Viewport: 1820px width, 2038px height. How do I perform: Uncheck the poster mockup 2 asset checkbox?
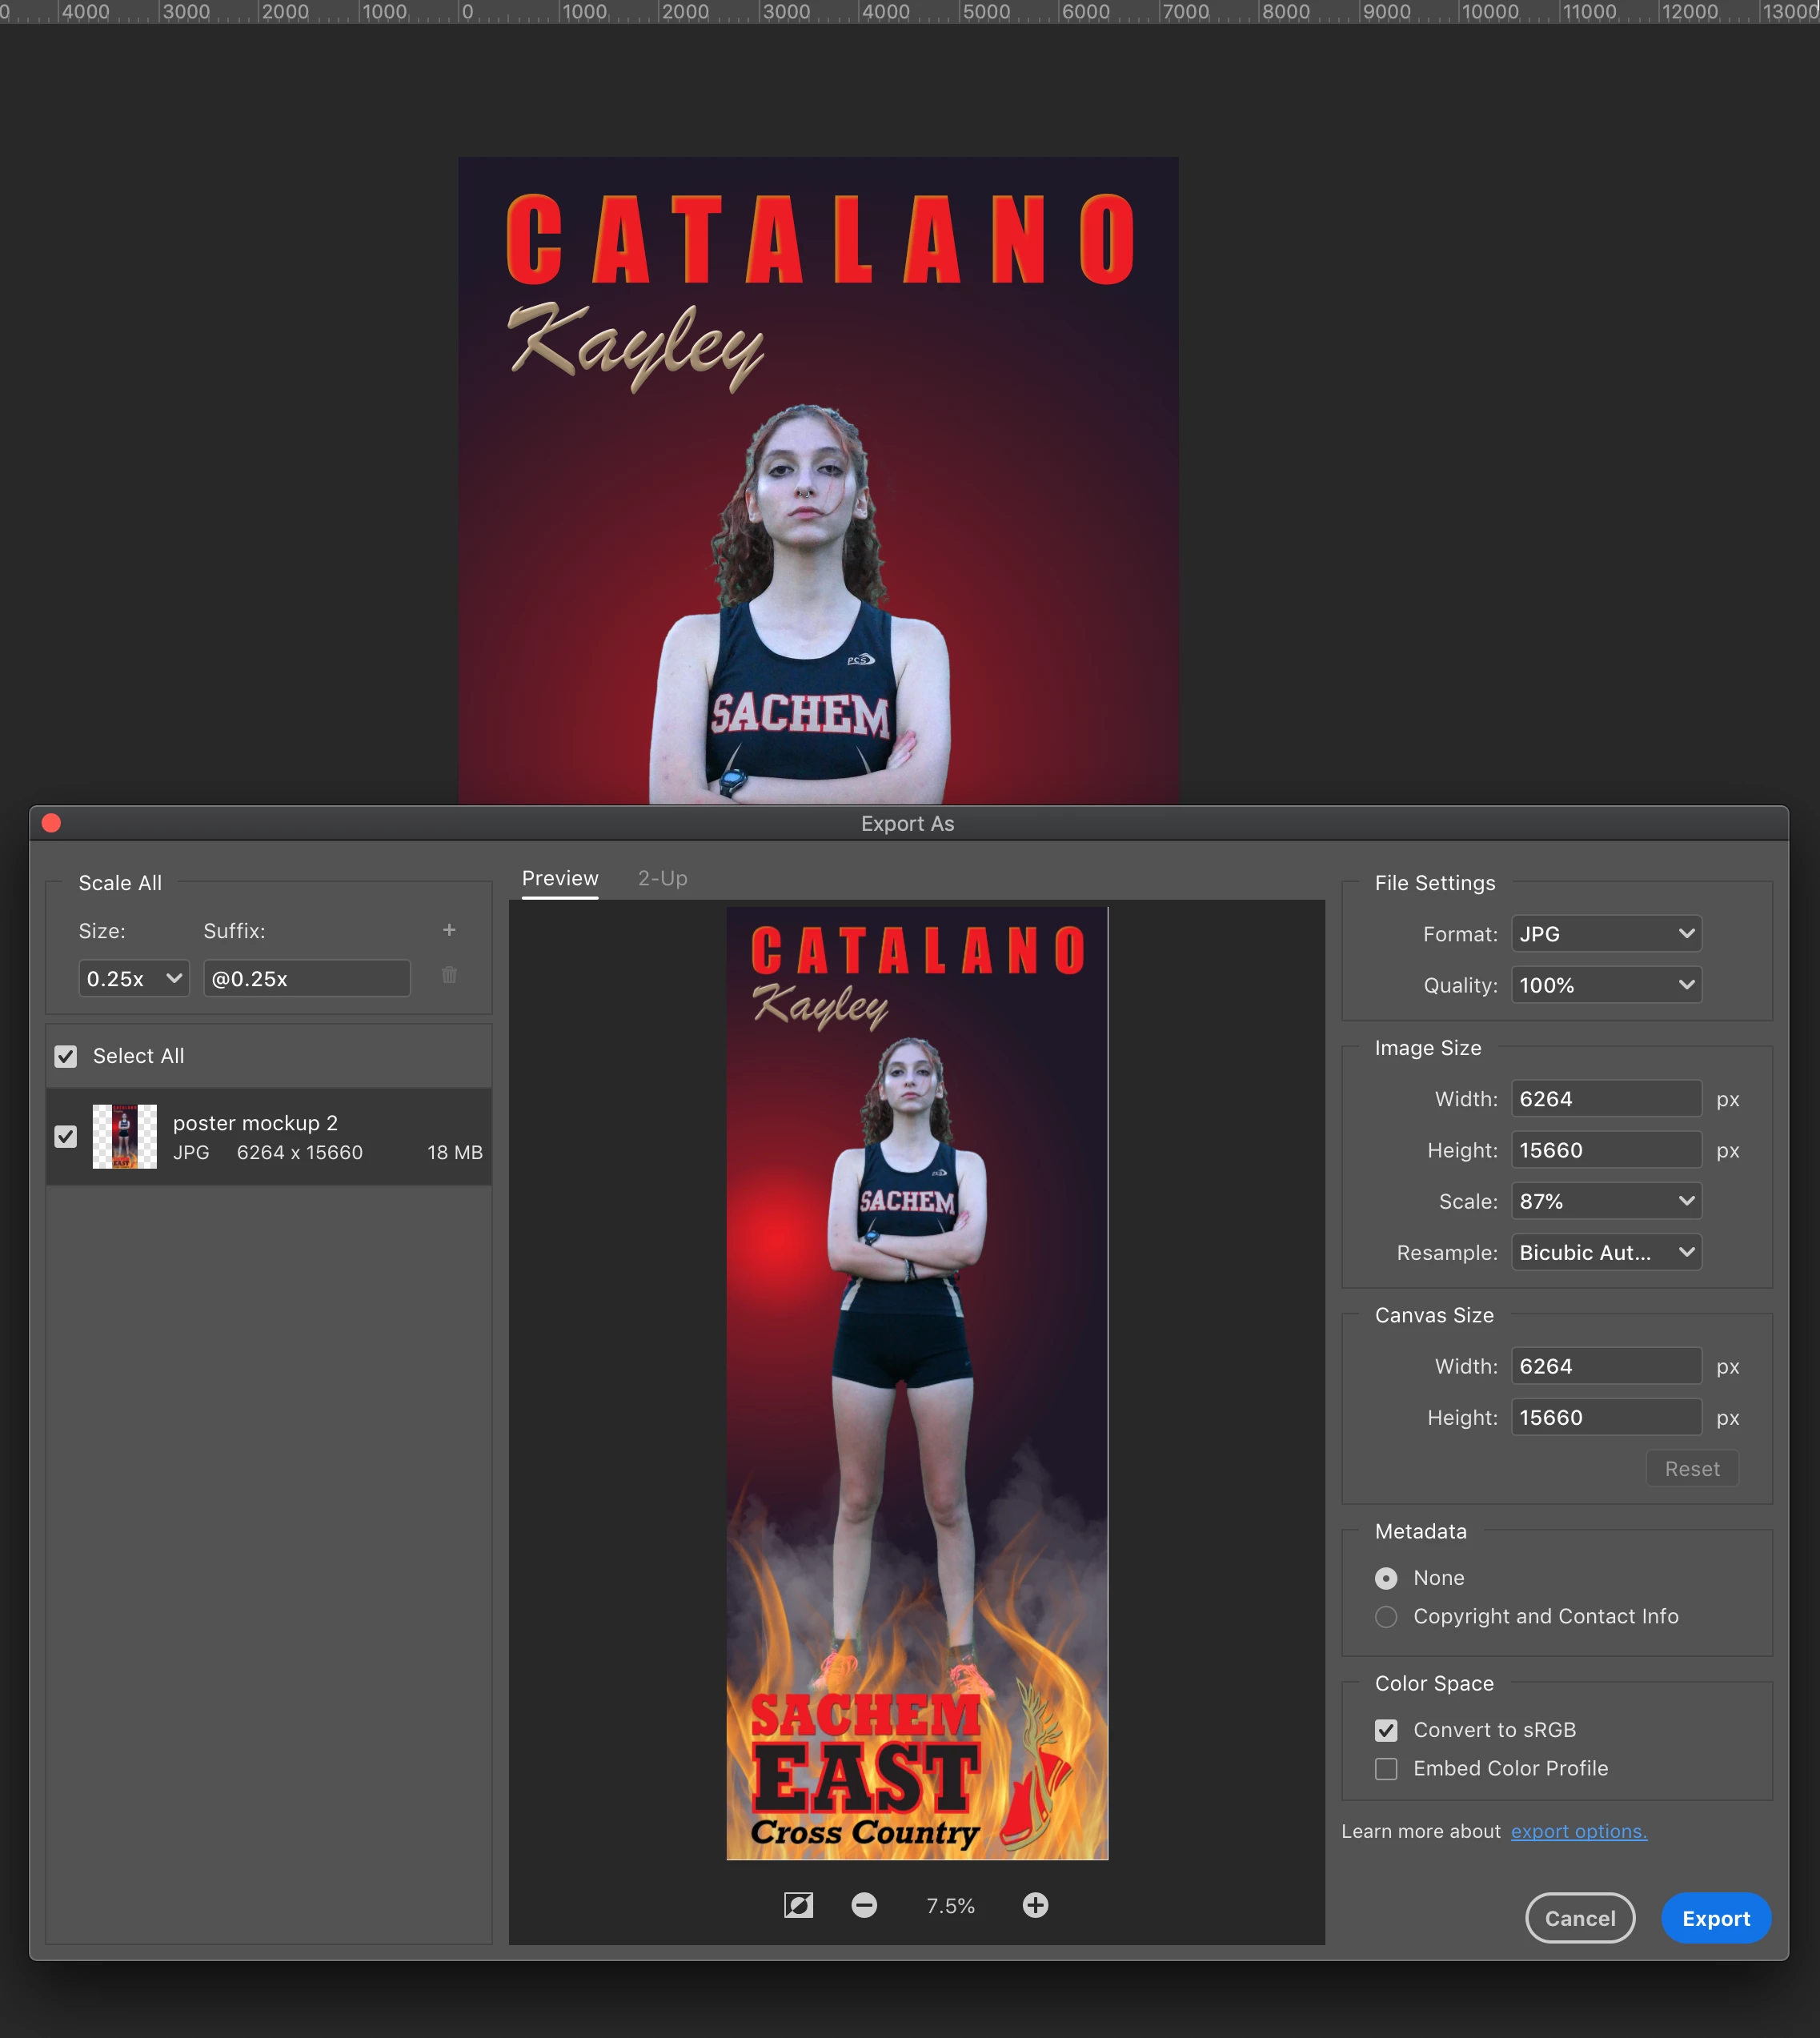pos(66,1136)
